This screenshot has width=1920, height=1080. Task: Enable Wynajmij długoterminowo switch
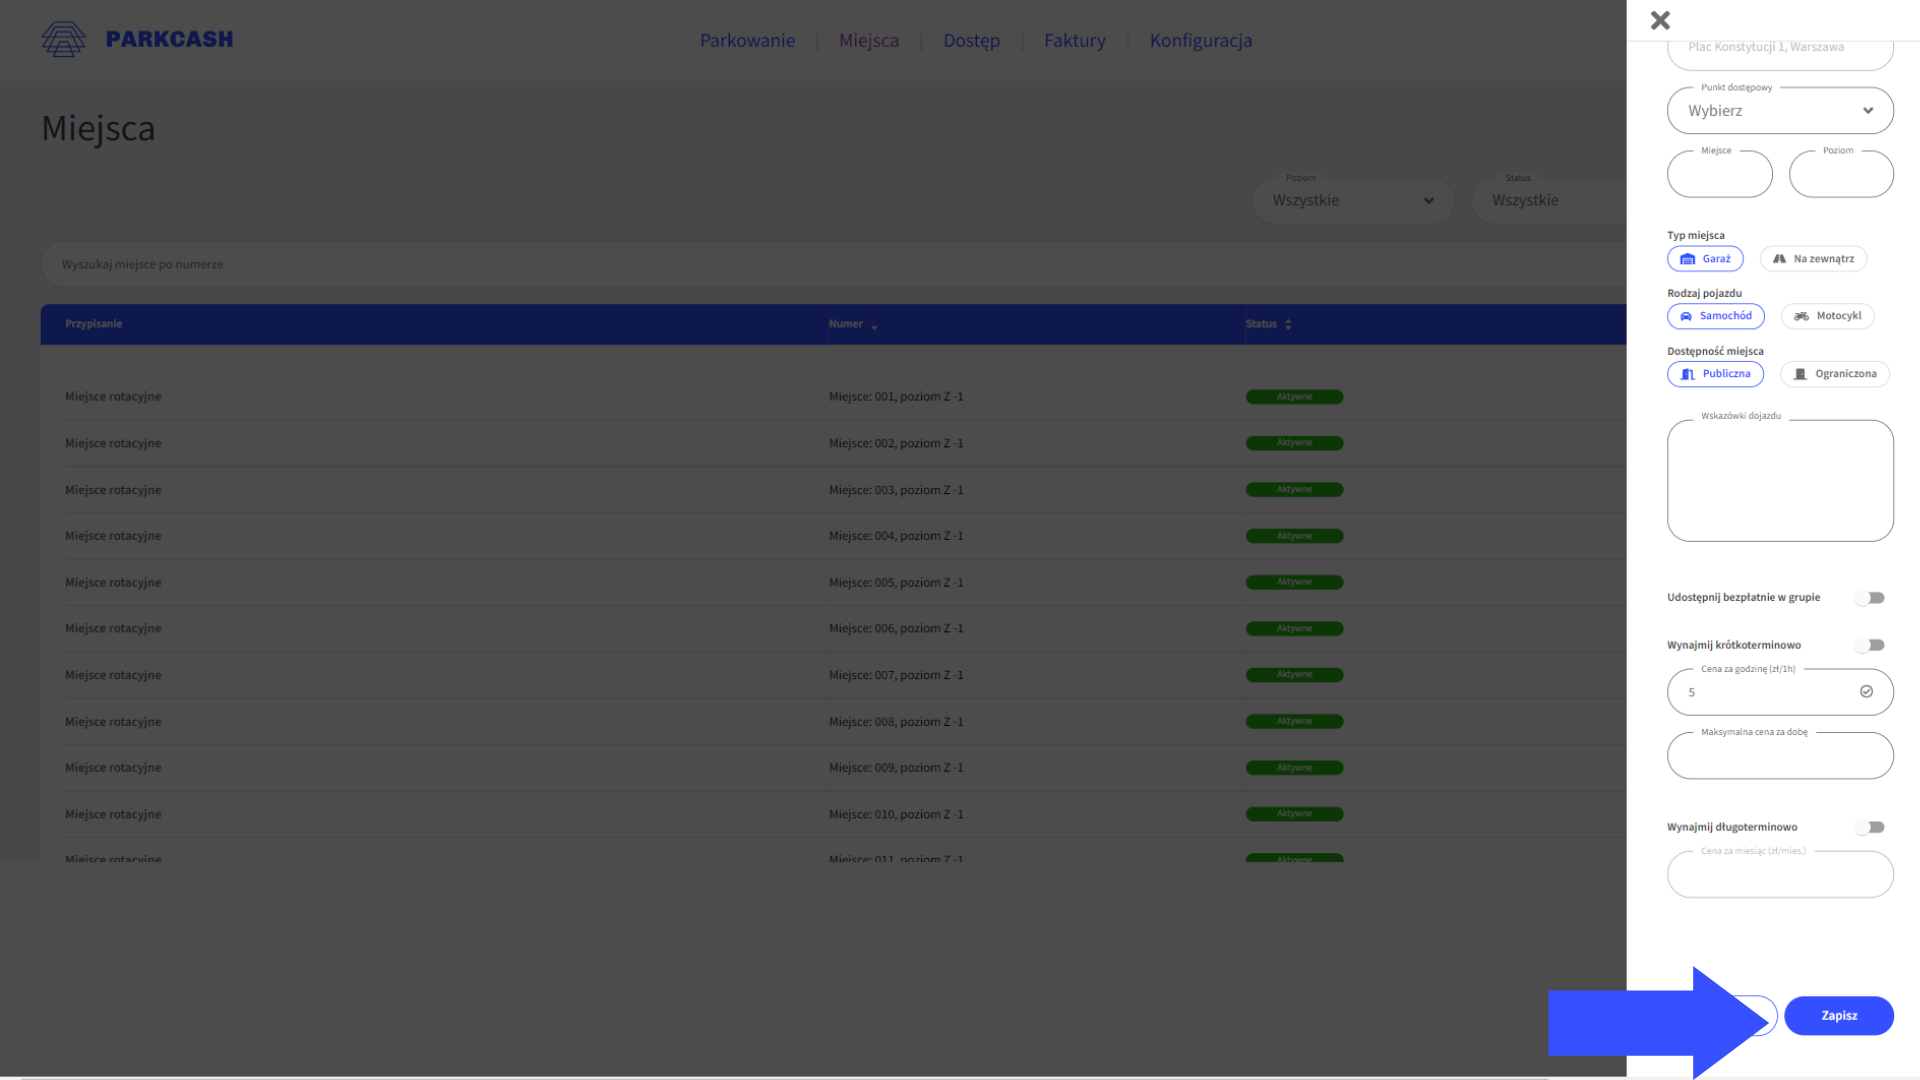point(1870,828)
